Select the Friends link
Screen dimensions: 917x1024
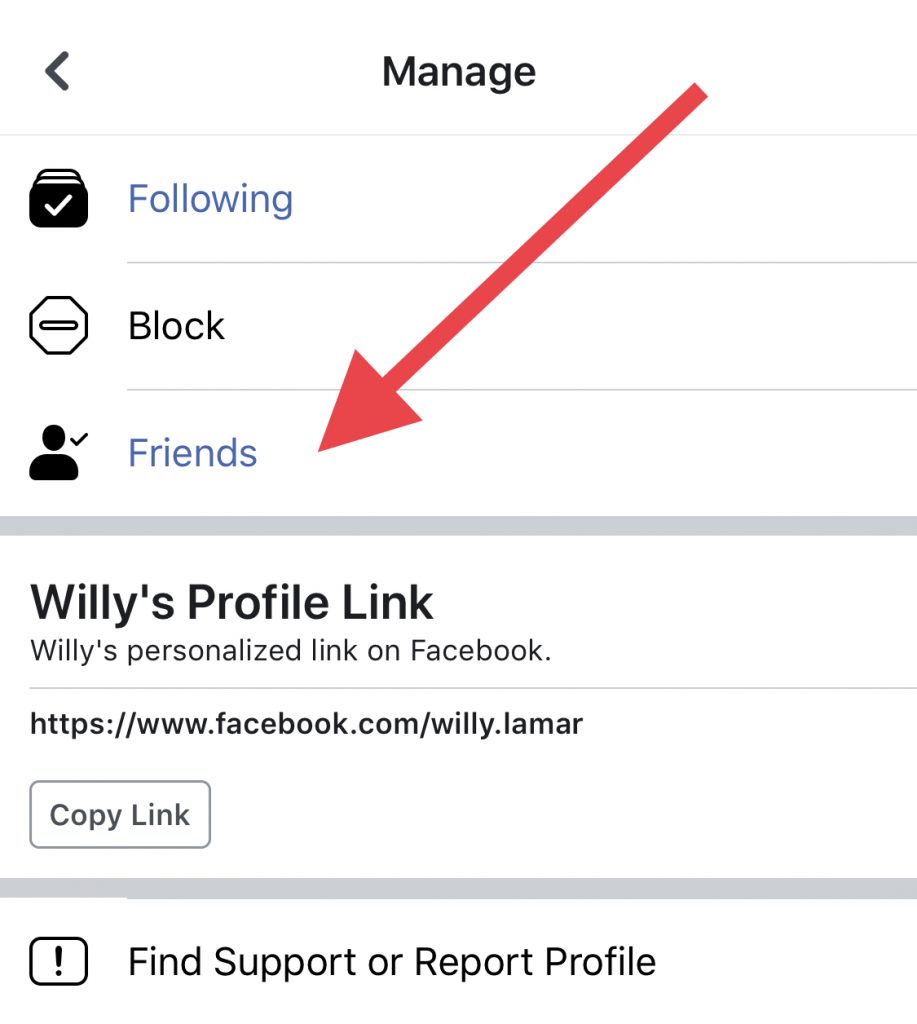point(192,452)
